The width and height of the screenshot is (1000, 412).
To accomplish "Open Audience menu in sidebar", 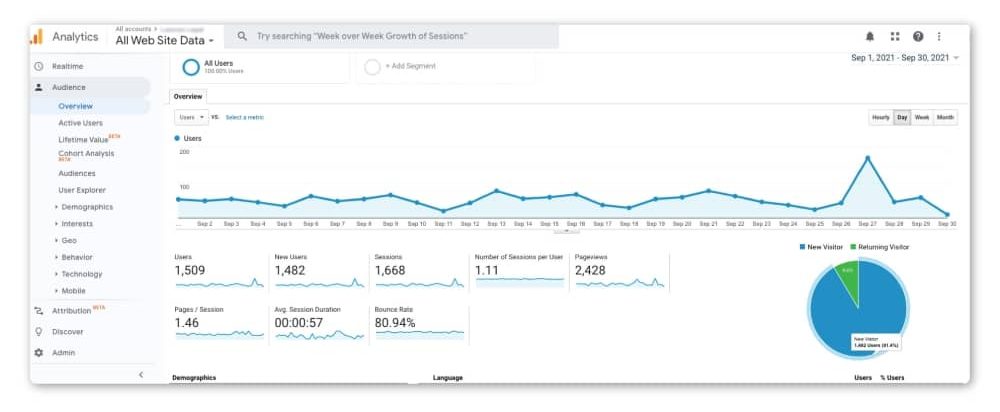I will point(69,87).
